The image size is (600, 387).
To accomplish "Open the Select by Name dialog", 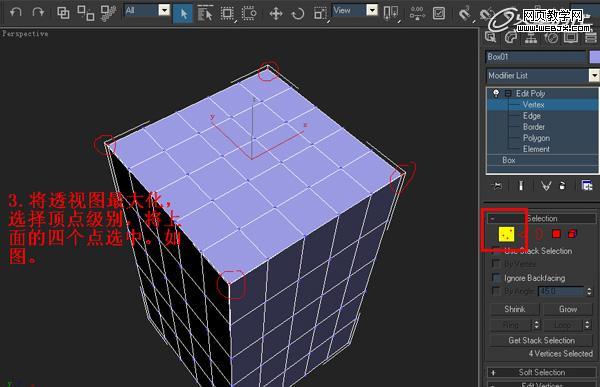I will 205,14.
